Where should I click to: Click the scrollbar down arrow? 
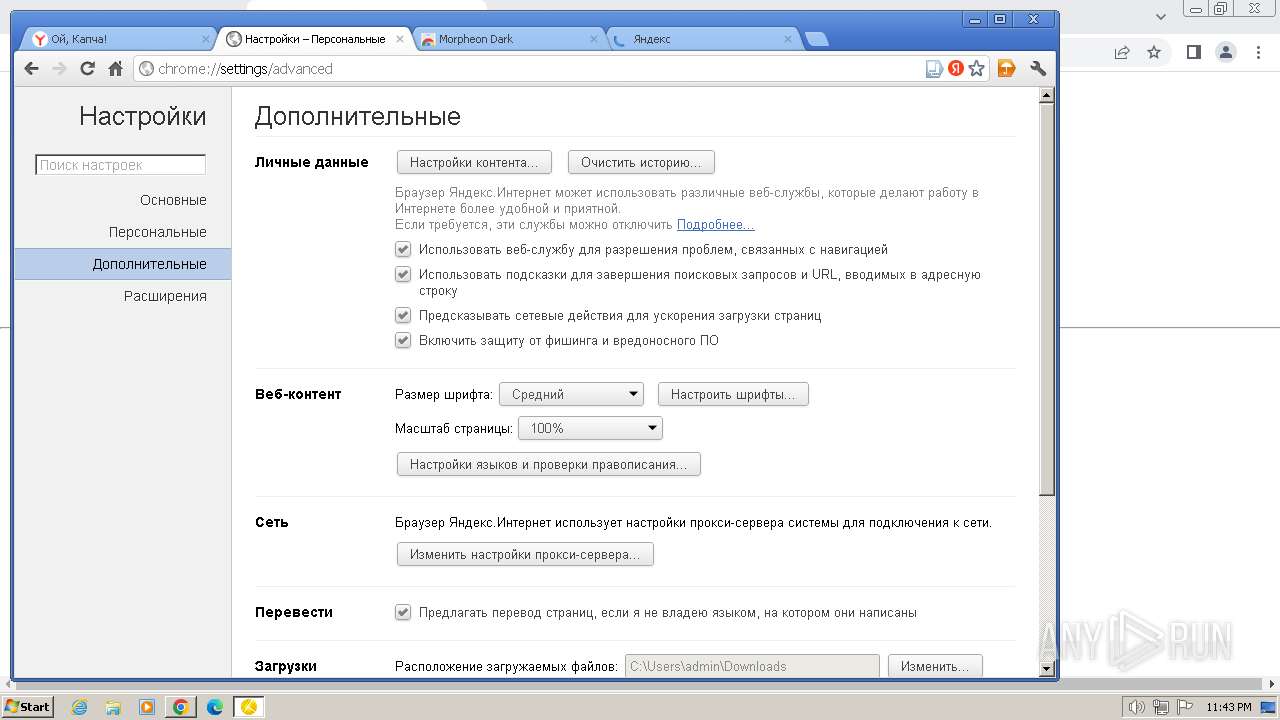[x=1047, y=669]
